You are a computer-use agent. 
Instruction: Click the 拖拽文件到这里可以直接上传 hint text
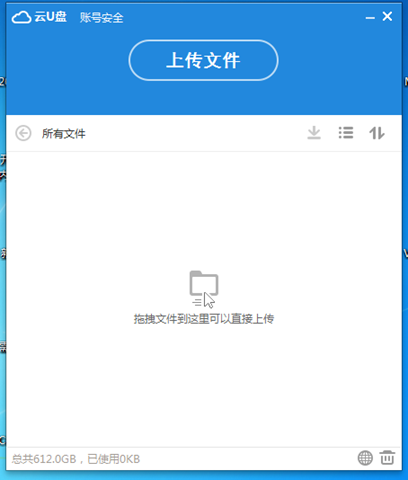click(x=204, y=319)
